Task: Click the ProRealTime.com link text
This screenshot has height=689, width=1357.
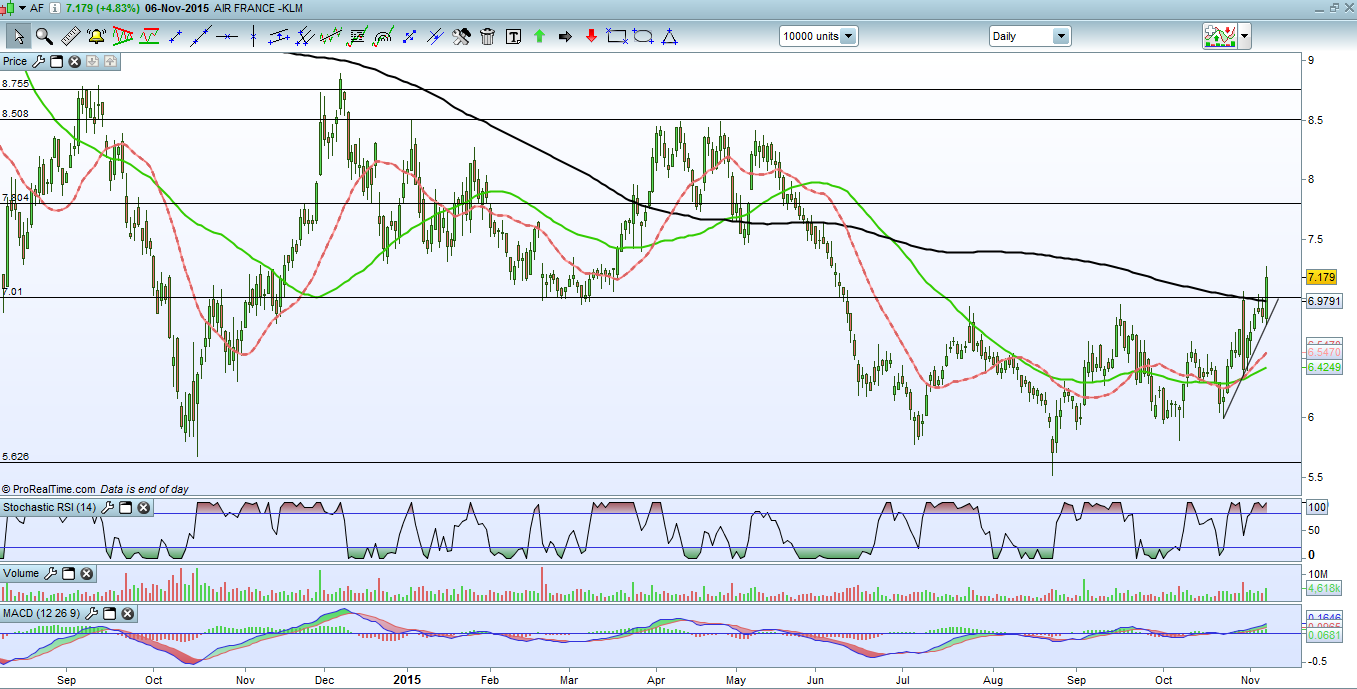Action: pos(54,489)
